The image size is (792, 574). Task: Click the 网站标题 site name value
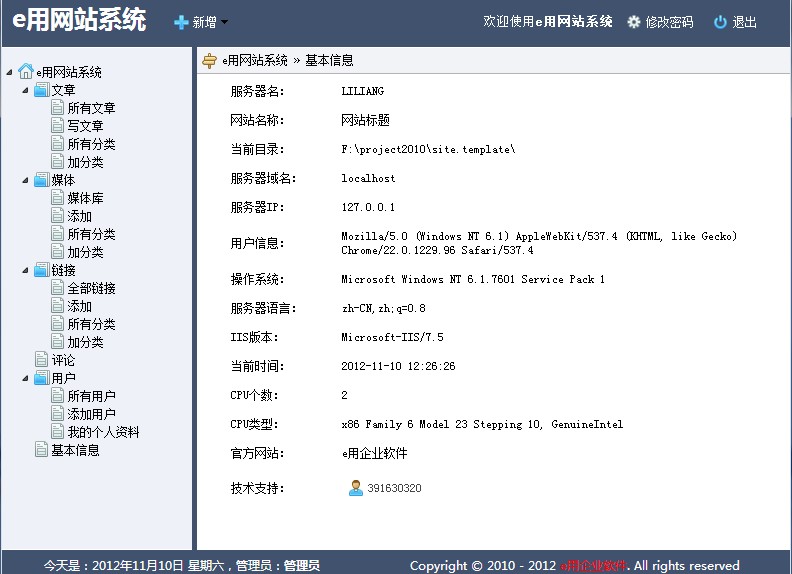(366, 120)
